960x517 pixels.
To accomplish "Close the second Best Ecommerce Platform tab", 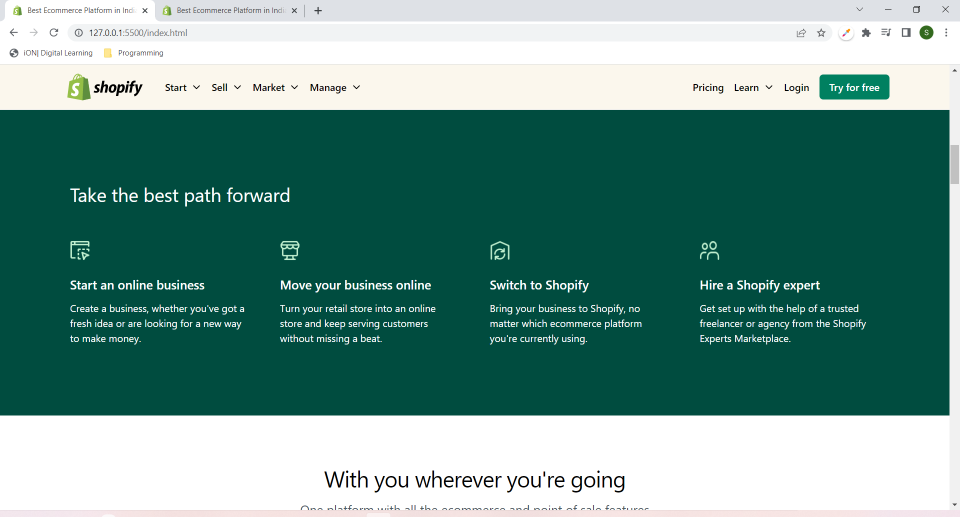I will pos(294,10).
